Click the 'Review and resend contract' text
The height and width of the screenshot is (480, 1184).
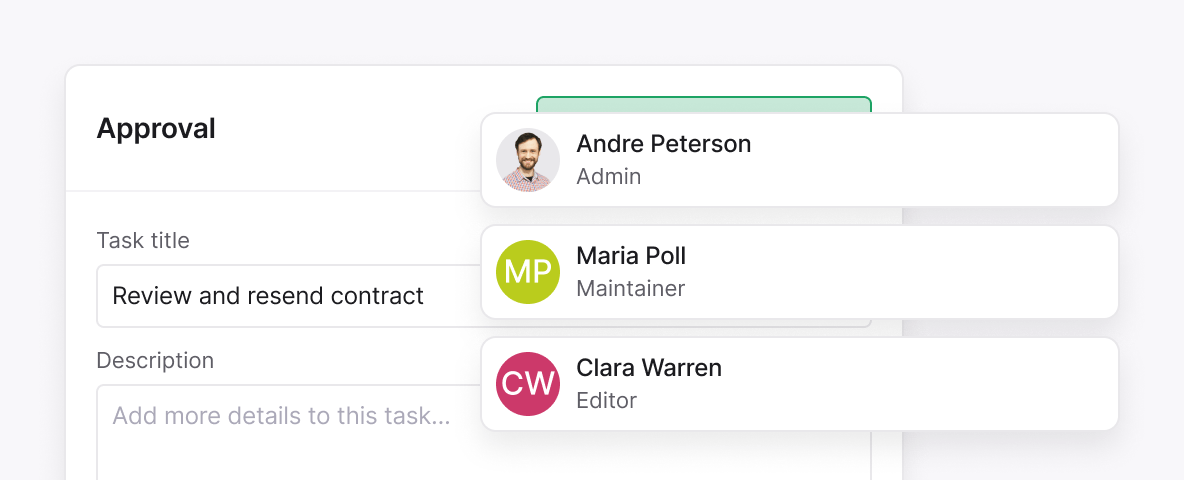coord(268,296)
